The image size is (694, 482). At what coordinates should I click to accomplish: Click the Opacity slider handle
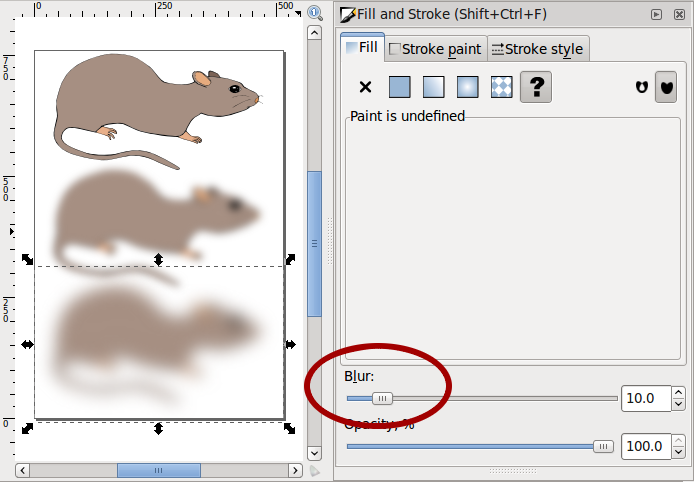click(x=603, y=447)
